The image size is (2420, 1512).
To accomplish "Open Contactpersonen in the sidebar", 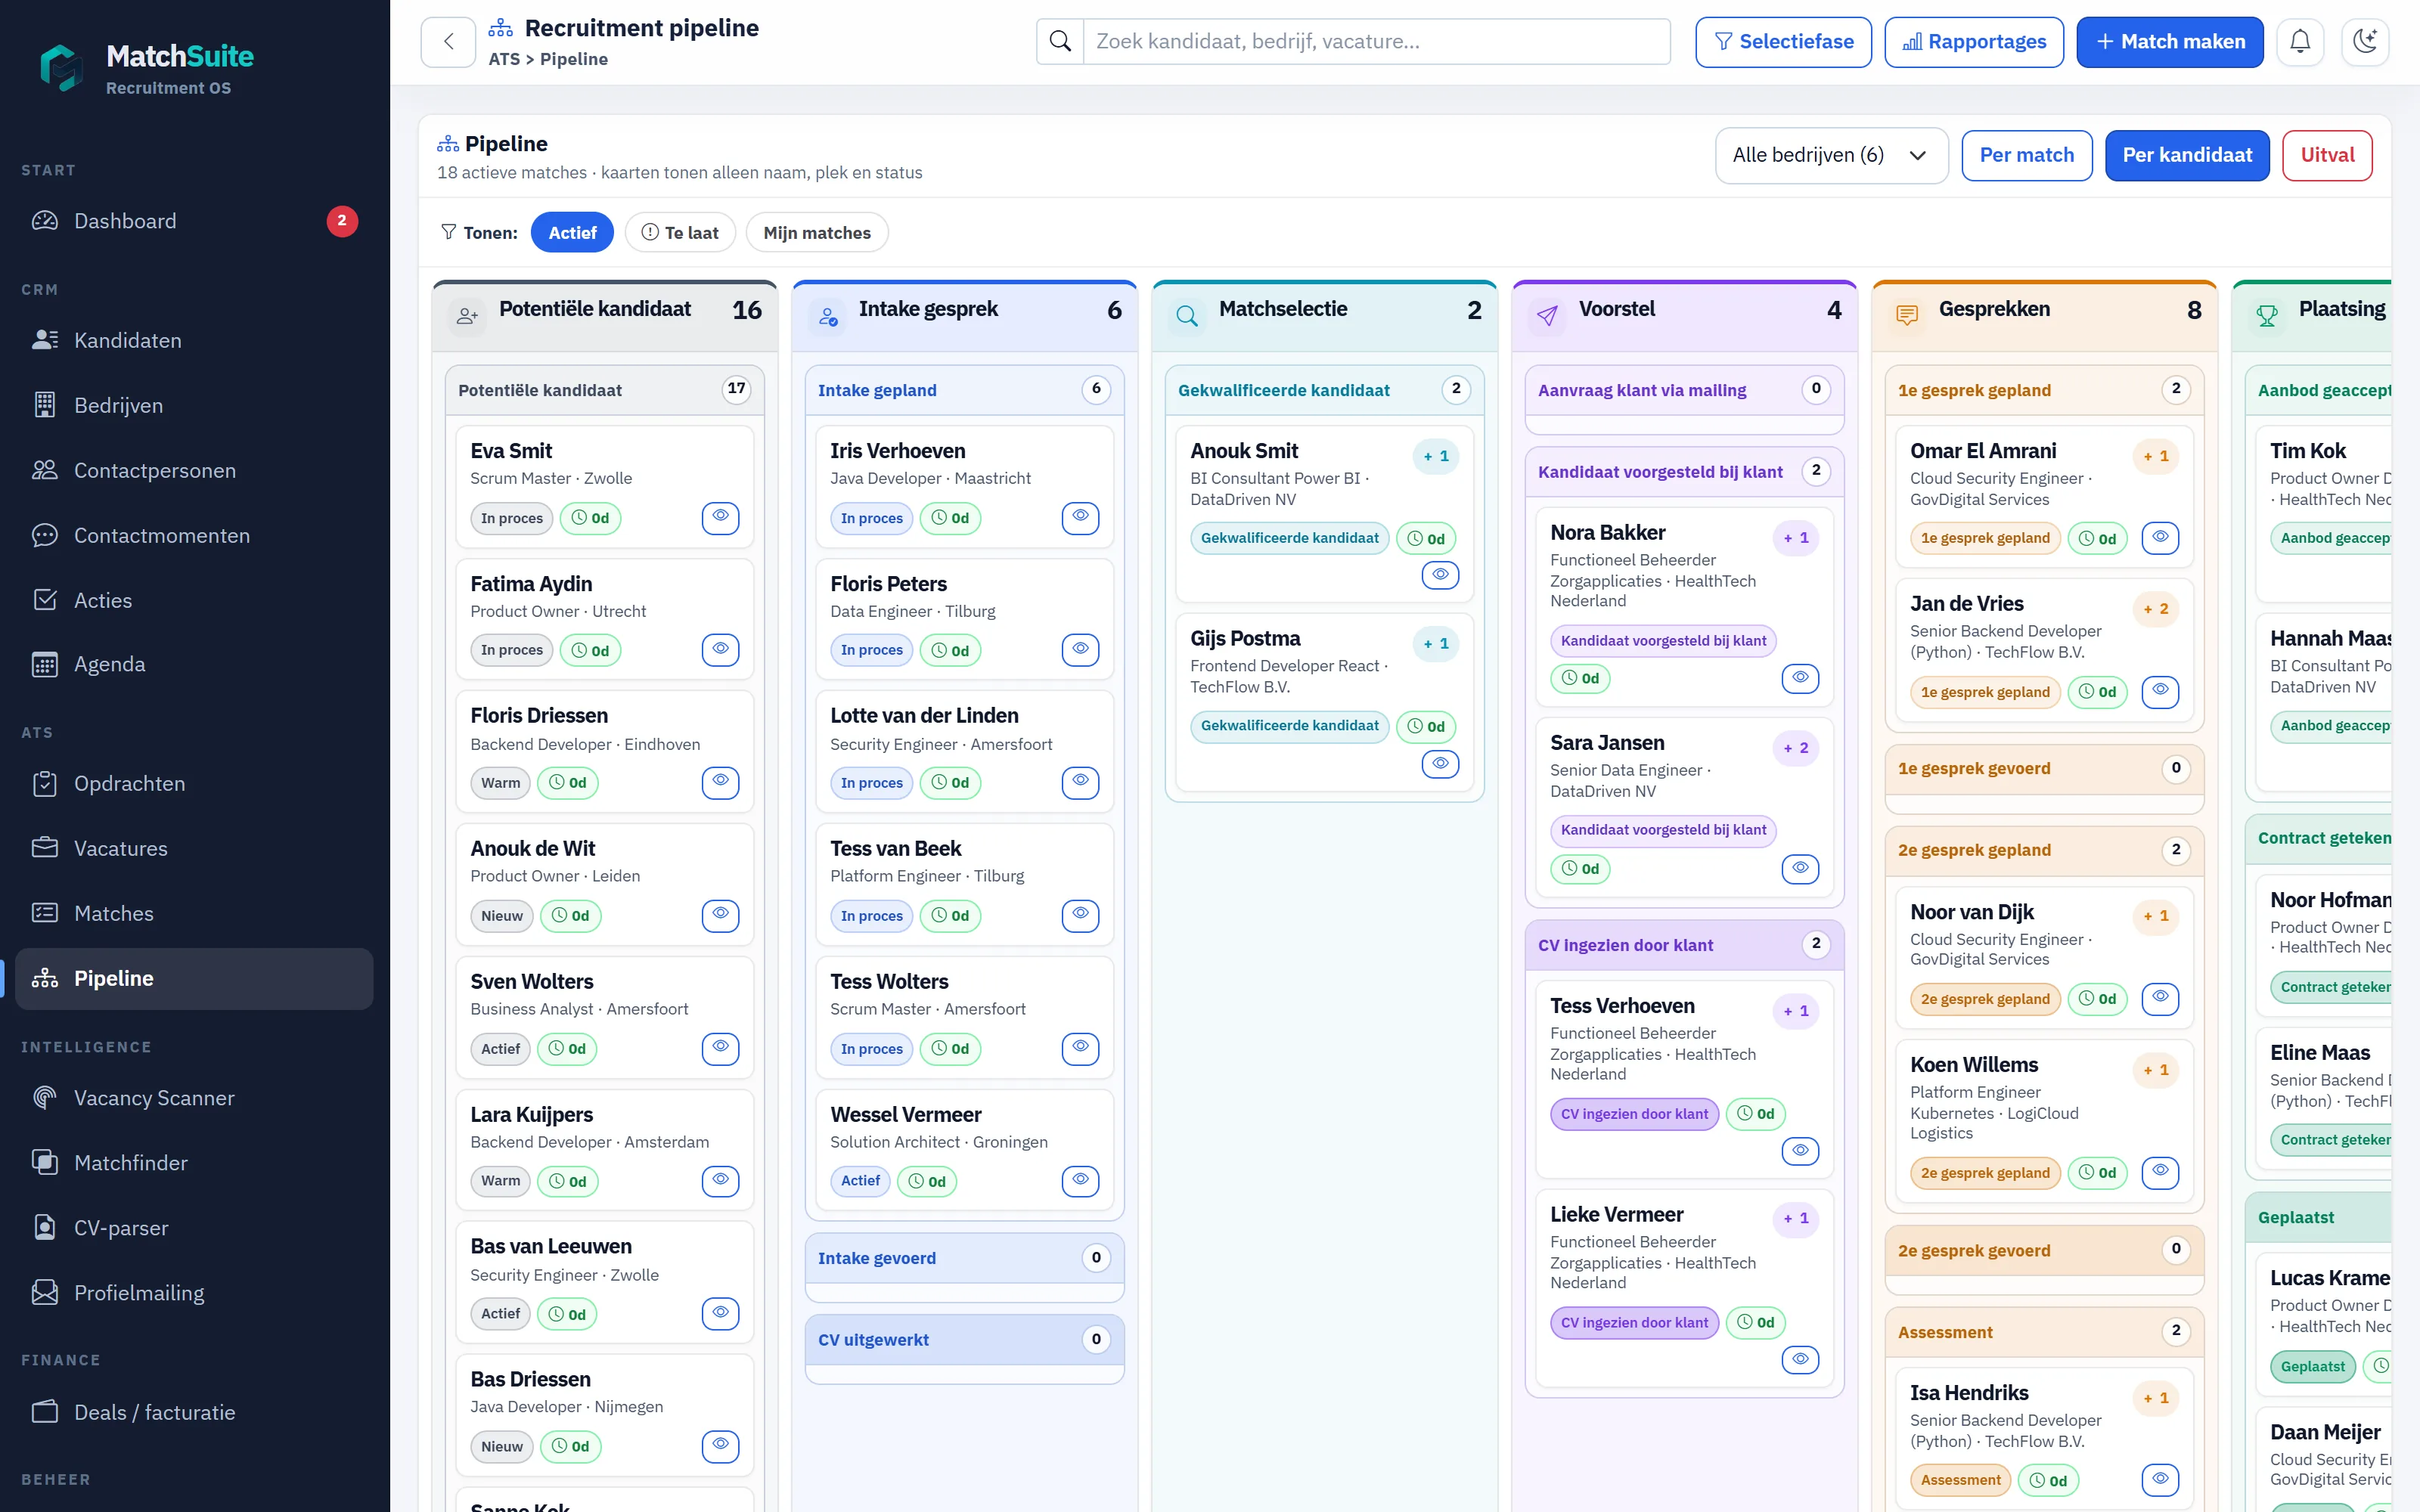I will coord(194,470).
